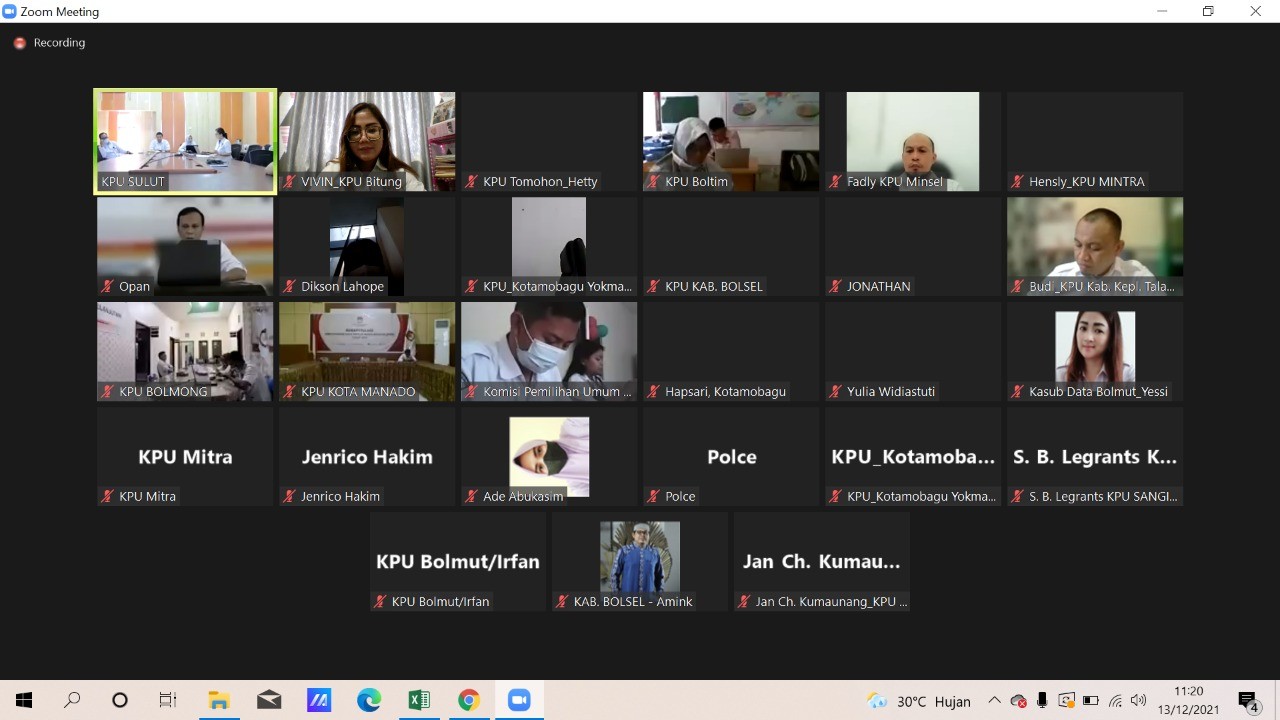Click the red Recording indicator icon
Screen dimensions: 1280x720
click(19, 43)
